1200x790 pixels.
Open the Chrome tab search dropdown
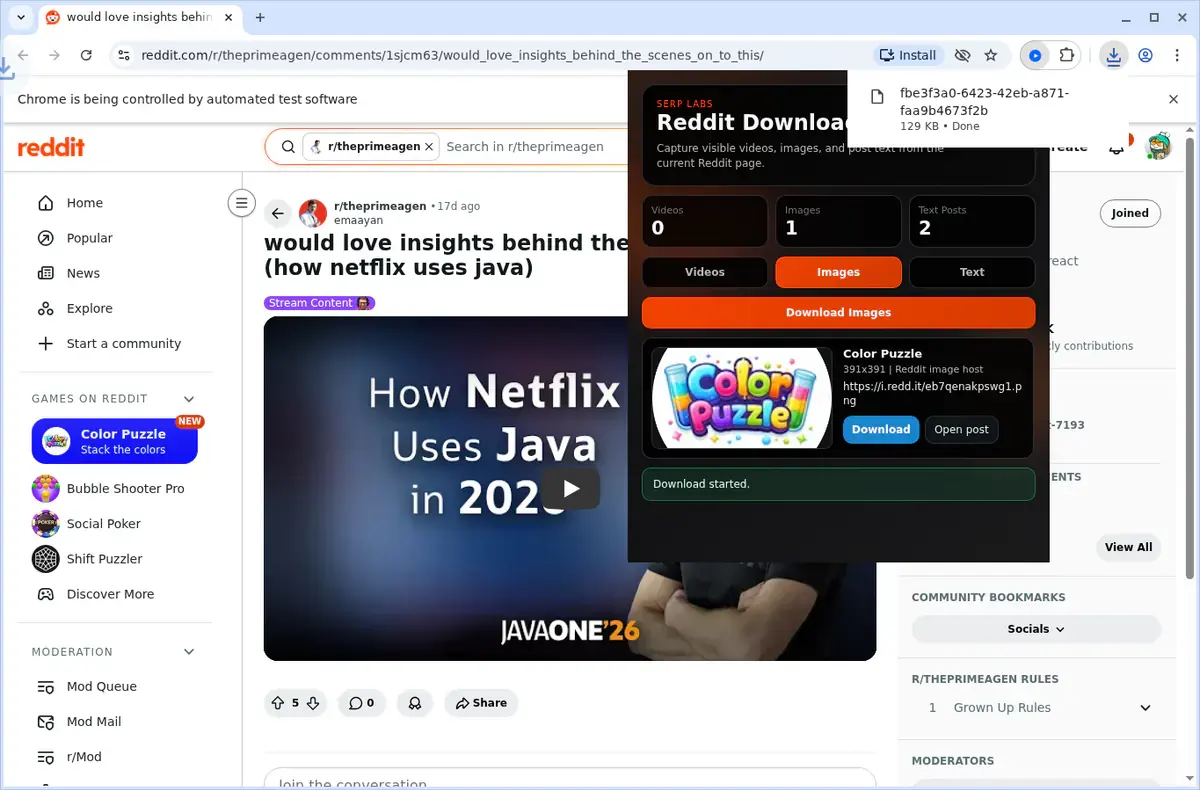pyautogui.click(x=20, y=17)
